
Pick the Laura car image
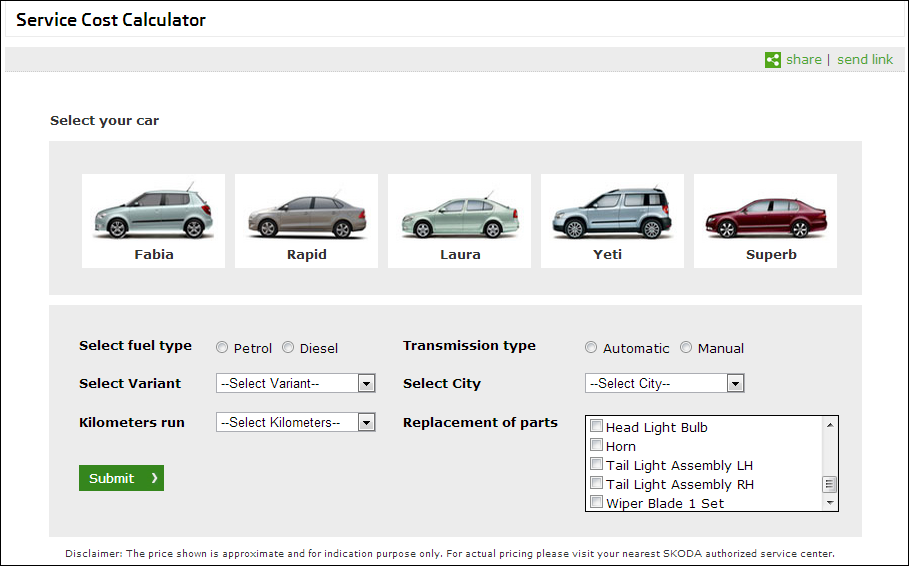pyautogui.click(x=460, y=221)
